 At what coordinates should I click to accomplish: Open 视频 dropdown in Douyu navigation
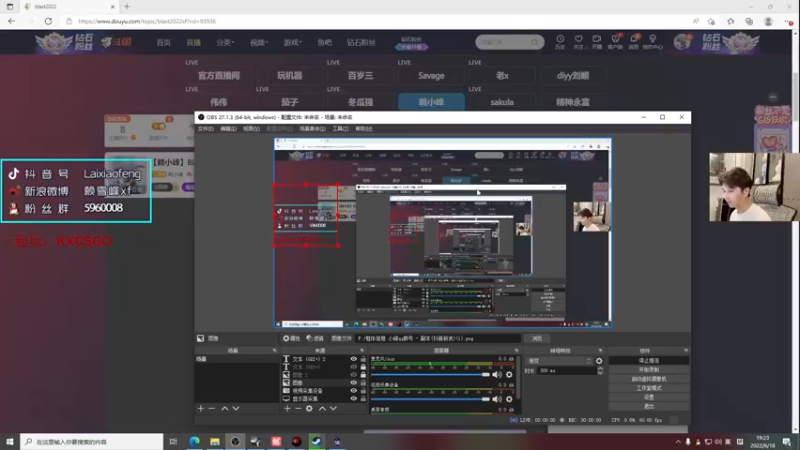(x=258, y=42)
